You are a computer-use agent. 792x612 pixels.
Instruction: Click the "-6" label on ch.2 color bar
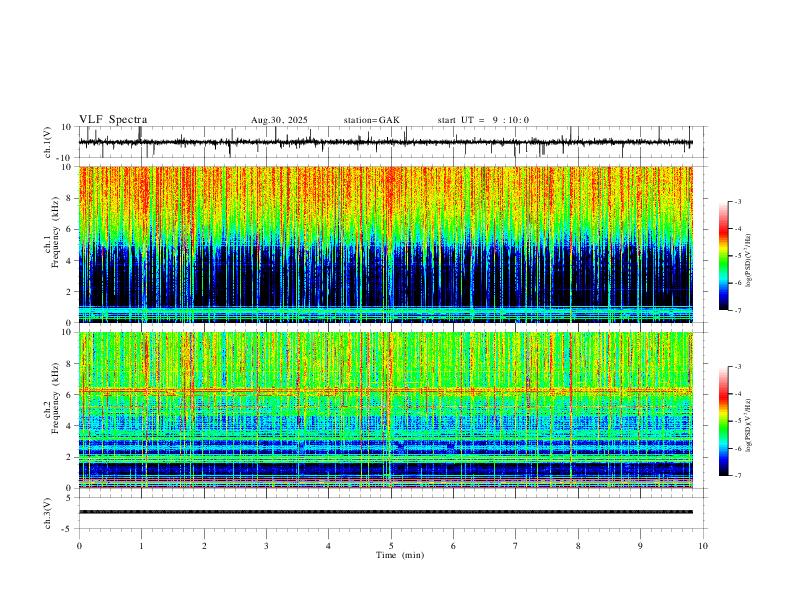coord(738,448)
